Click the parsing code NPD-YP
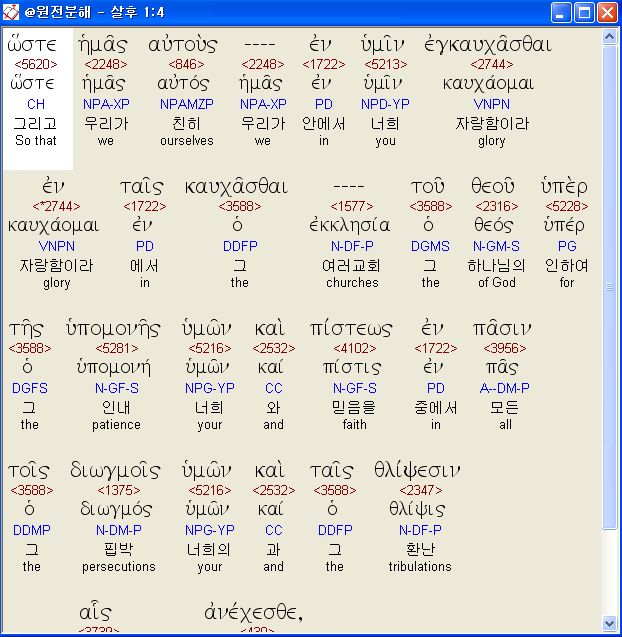This screenshot has width=622, height=637. coord(385,104)
